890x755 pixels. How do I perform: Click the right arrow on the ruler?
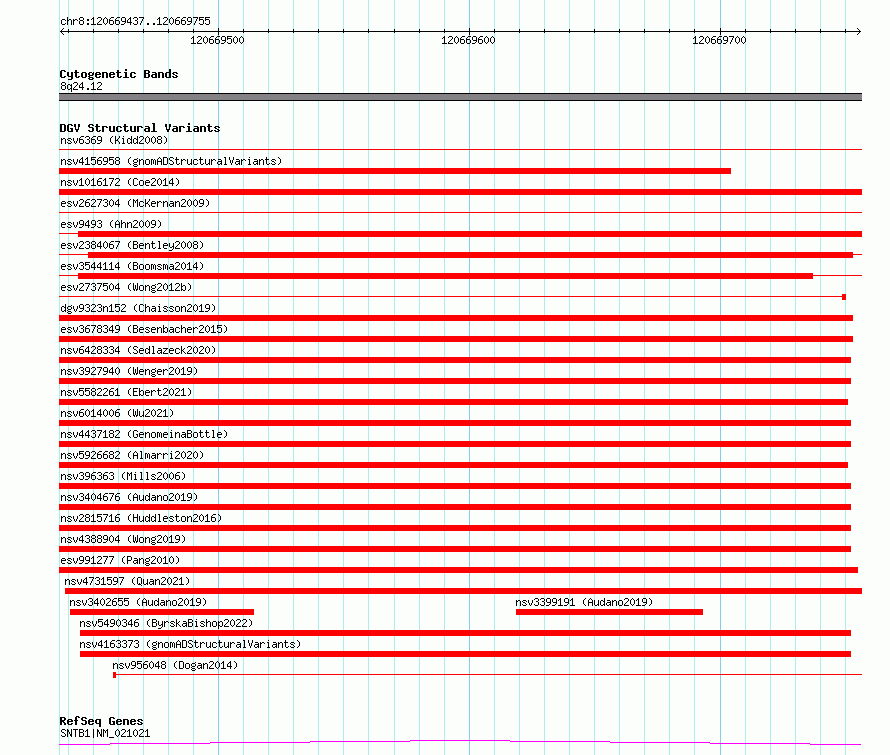(858, 31)
